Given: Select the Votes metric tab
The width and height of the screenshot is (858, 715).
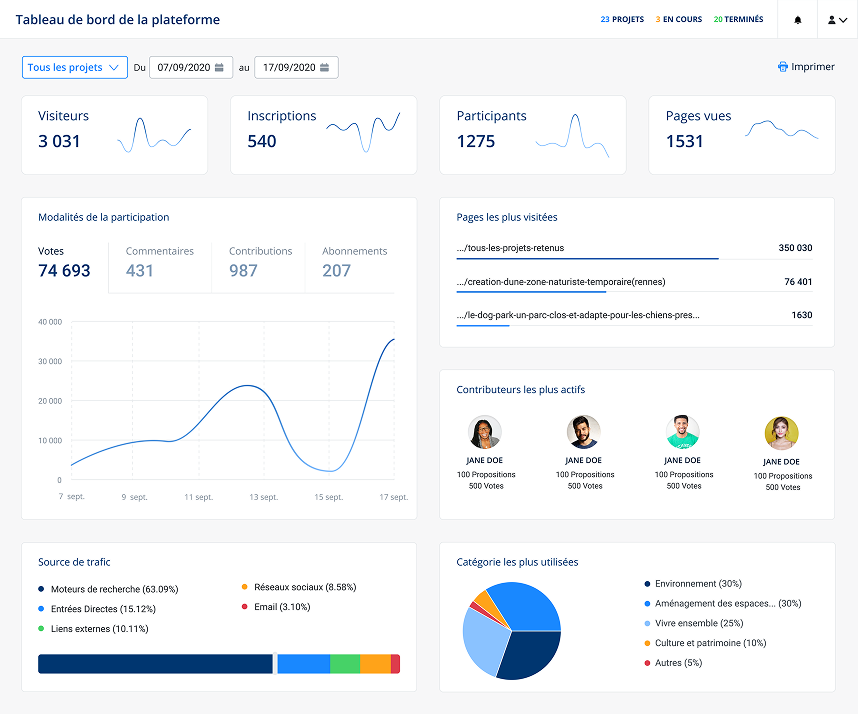Looking at the screenshot, I should tap(62, 260).
